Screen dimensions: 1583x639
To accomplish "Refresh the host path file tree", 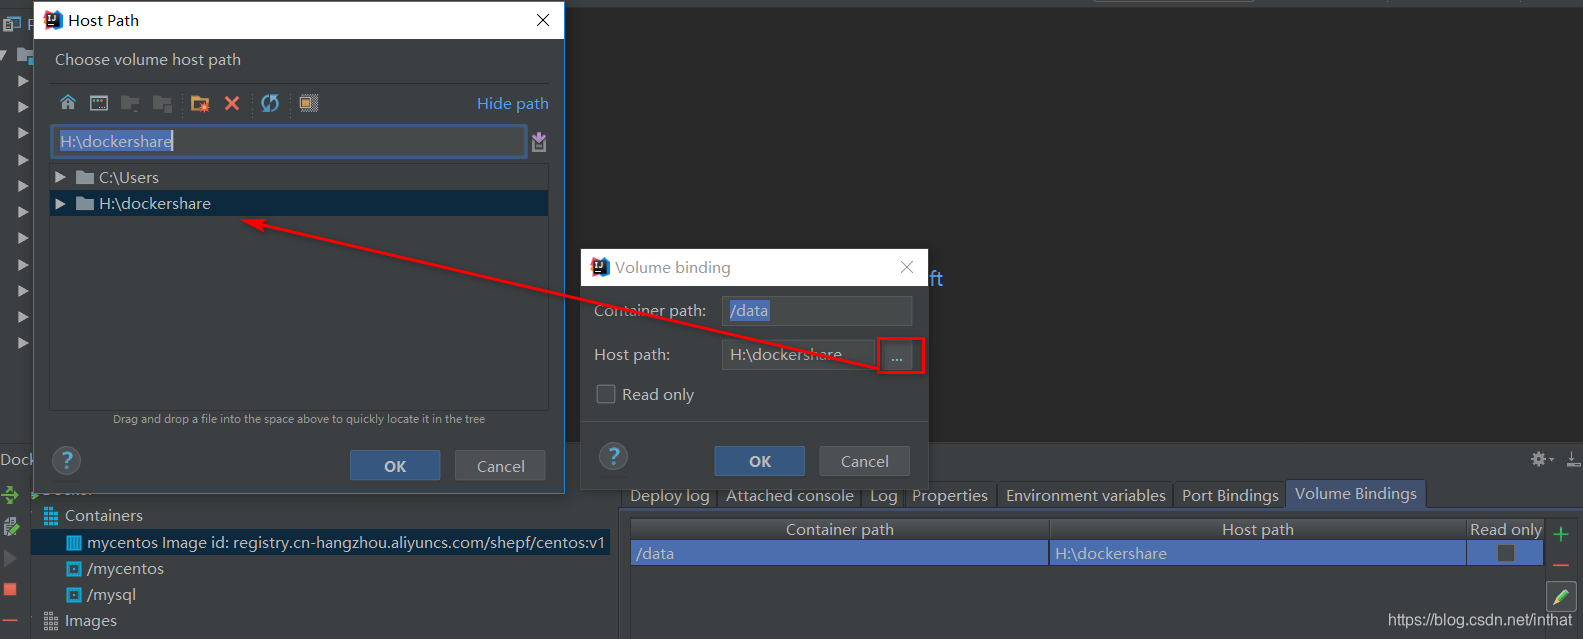I will coord(270,103).
